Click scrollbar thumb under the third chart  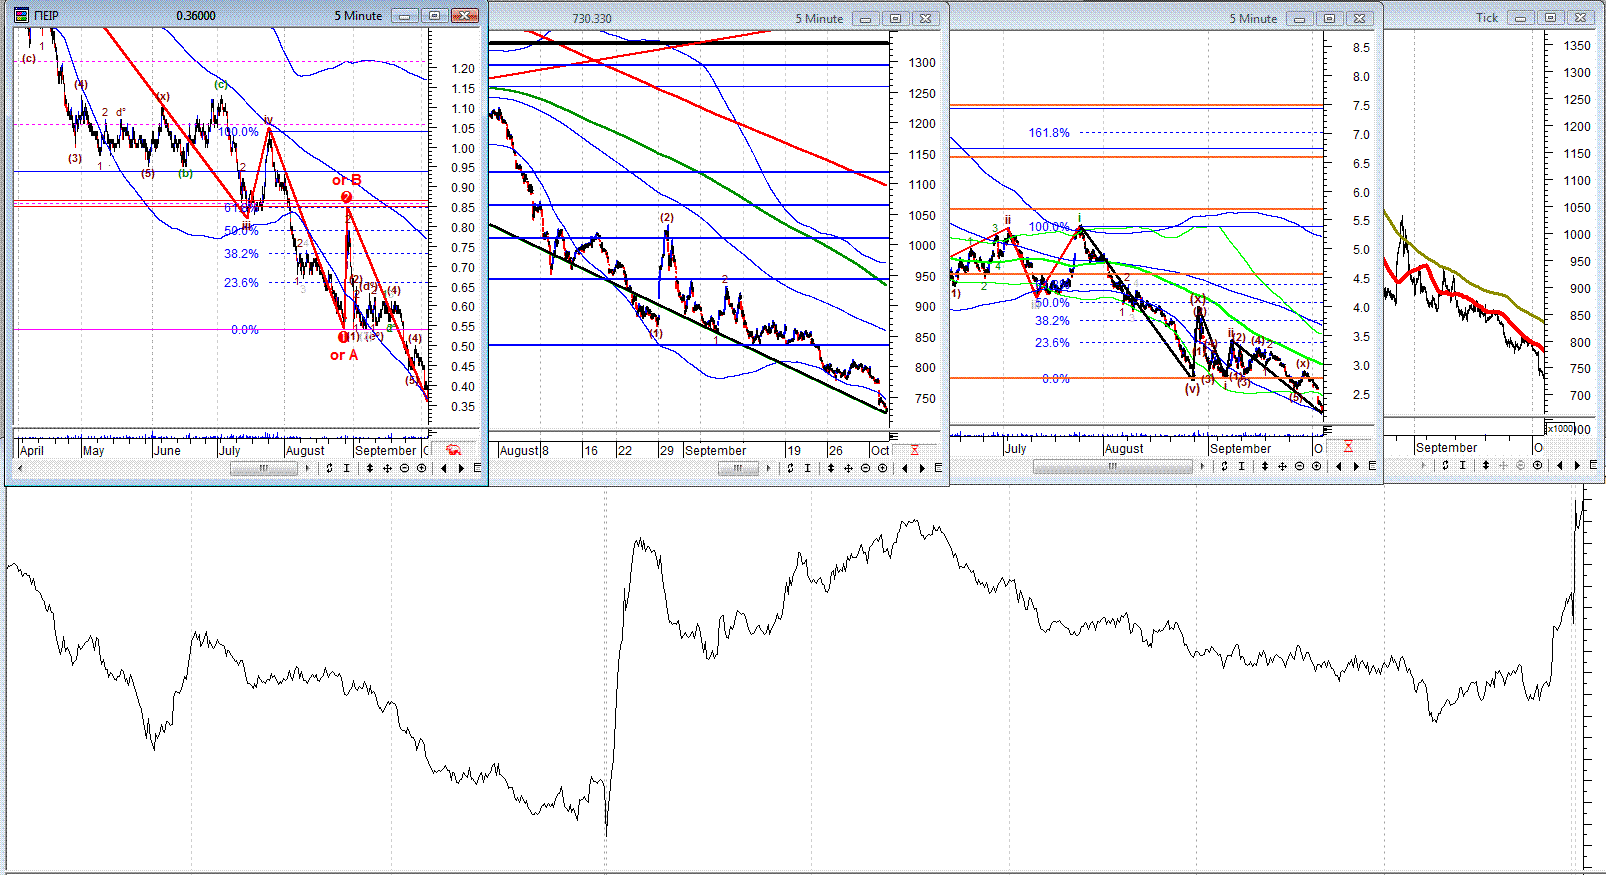tap(1112, 466)
